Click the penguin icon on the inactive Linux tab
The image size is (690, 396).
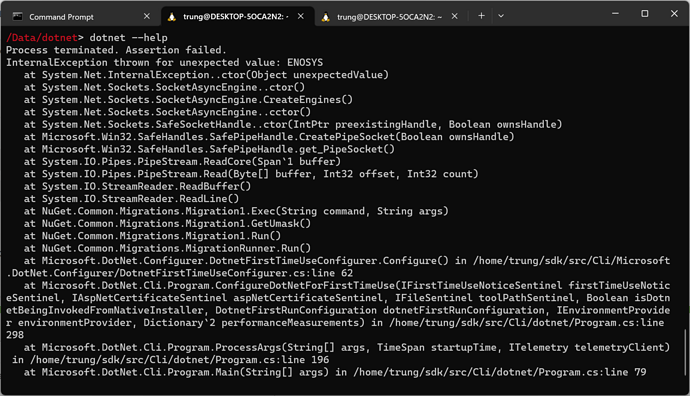point(326,17)
